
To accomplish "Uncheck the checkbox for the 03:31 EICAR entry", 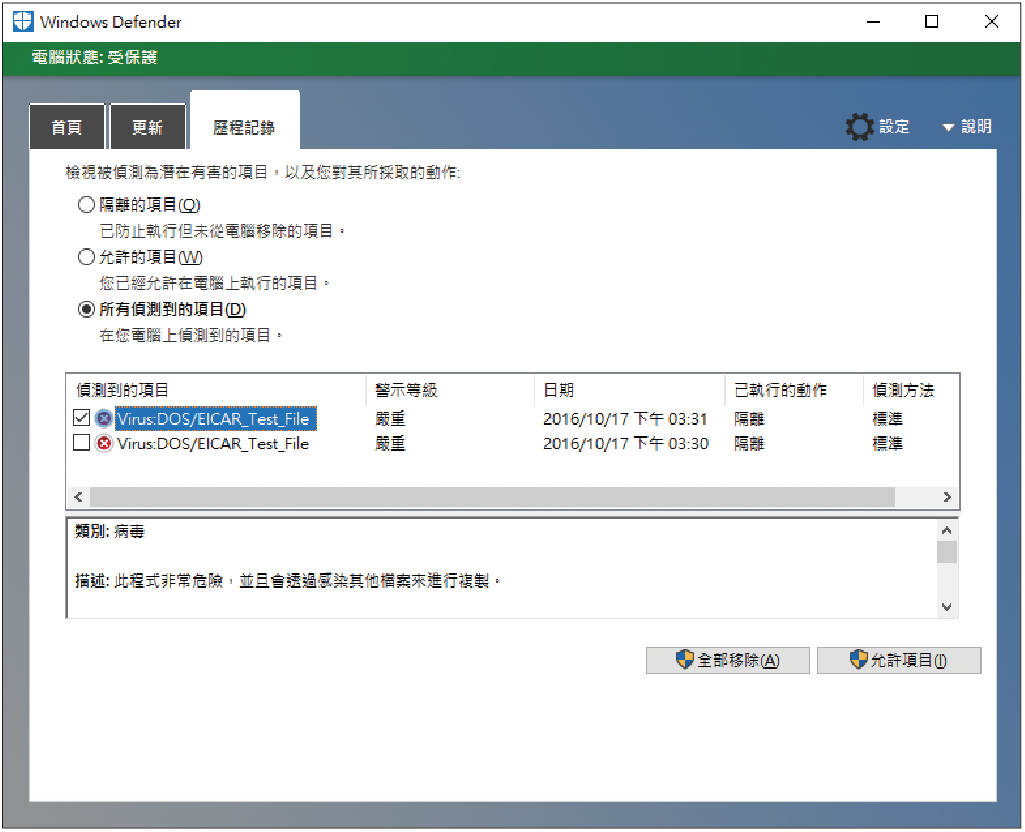I will point(81,418).
